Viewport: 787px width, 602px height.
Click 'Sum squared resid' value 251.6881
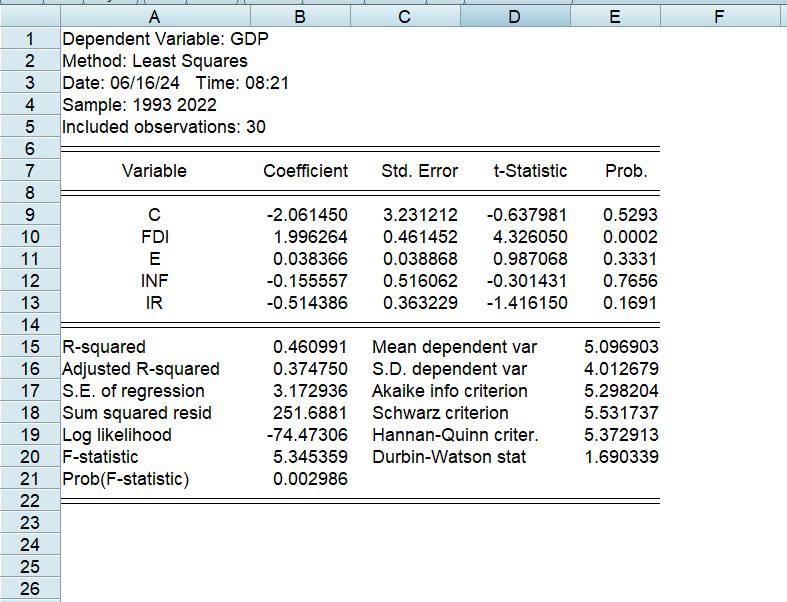pos(310,413)
